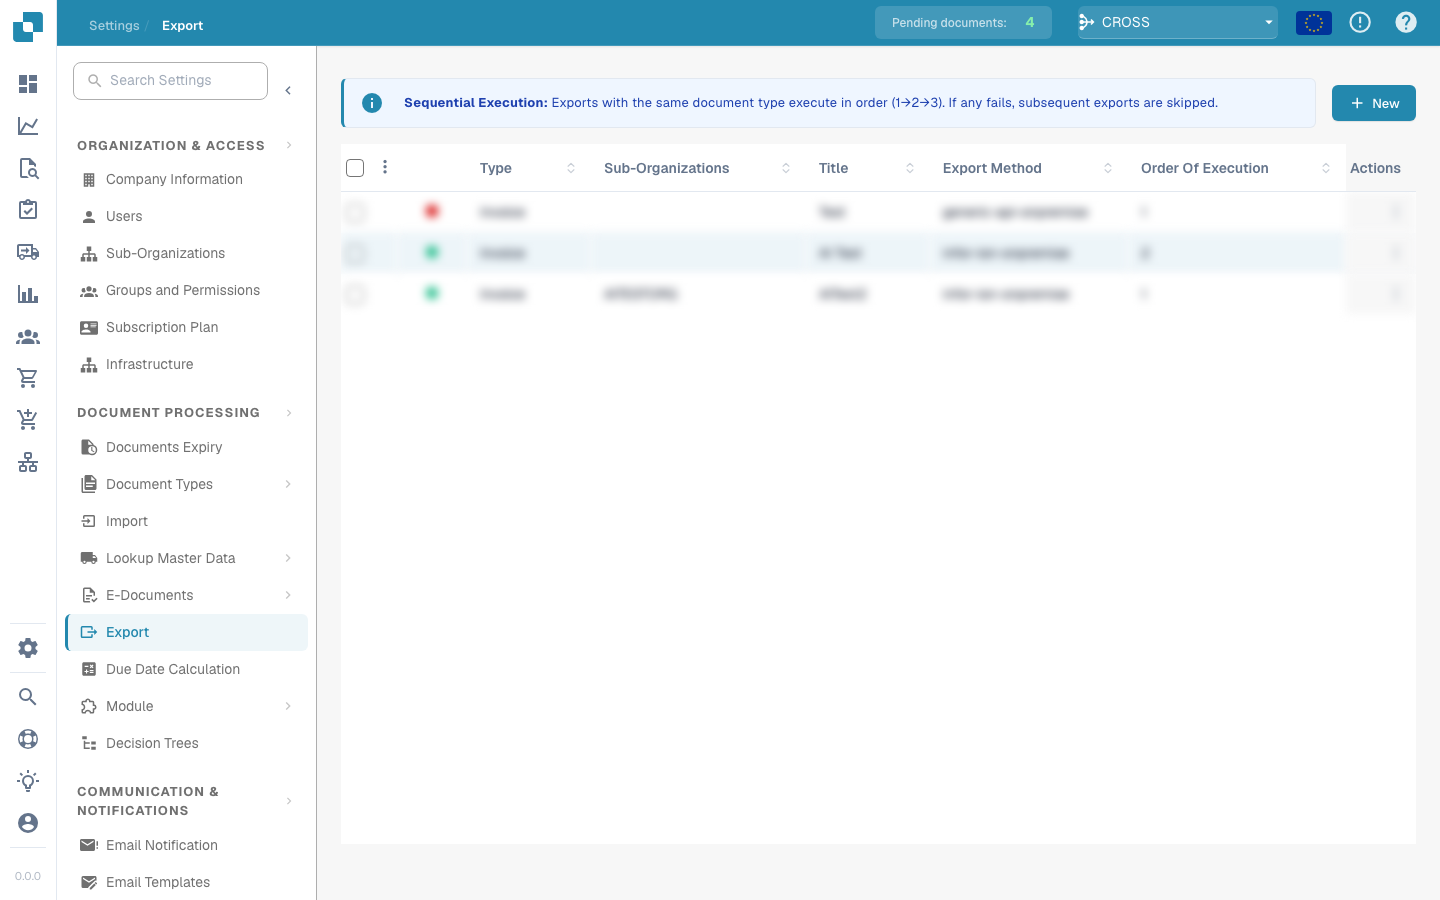
Task: Open the clipboard checklist icon in rail
Action: point(28,210)
